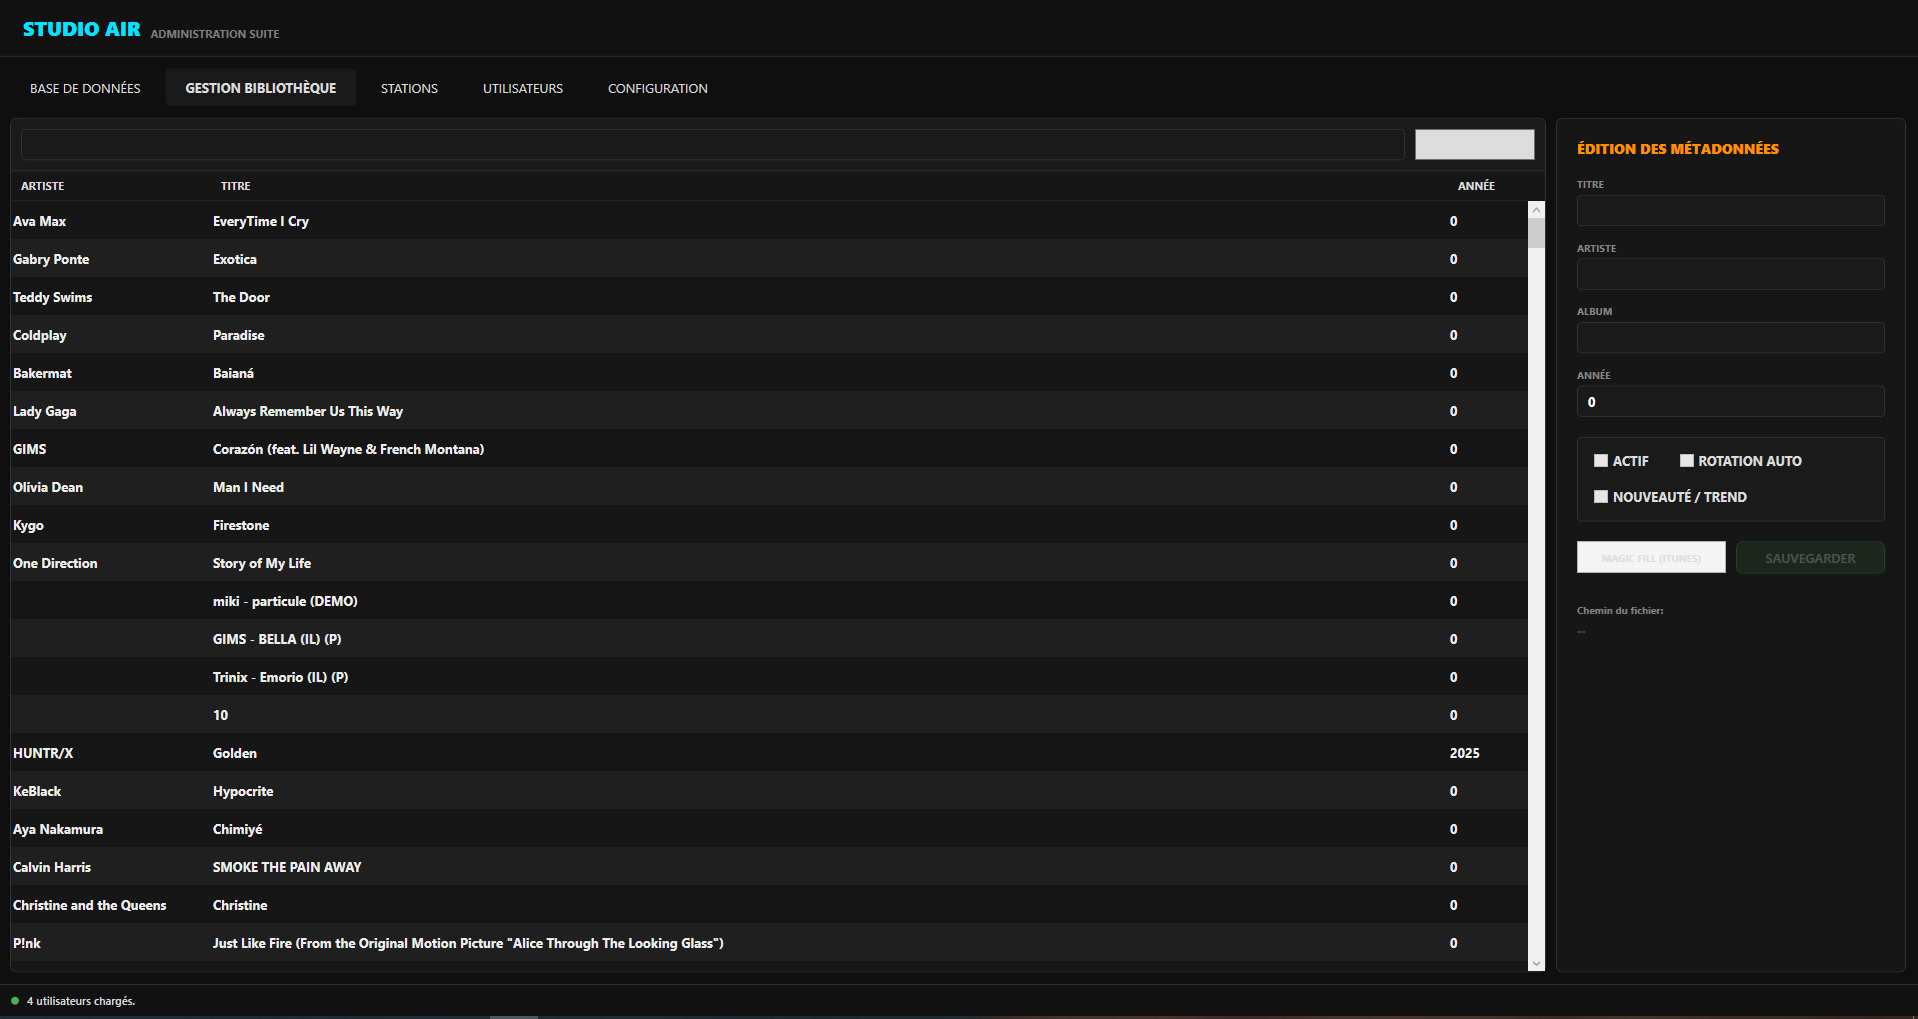Click the Album metadata field
The image size is (1918, 1019).
coord(1729,337)
